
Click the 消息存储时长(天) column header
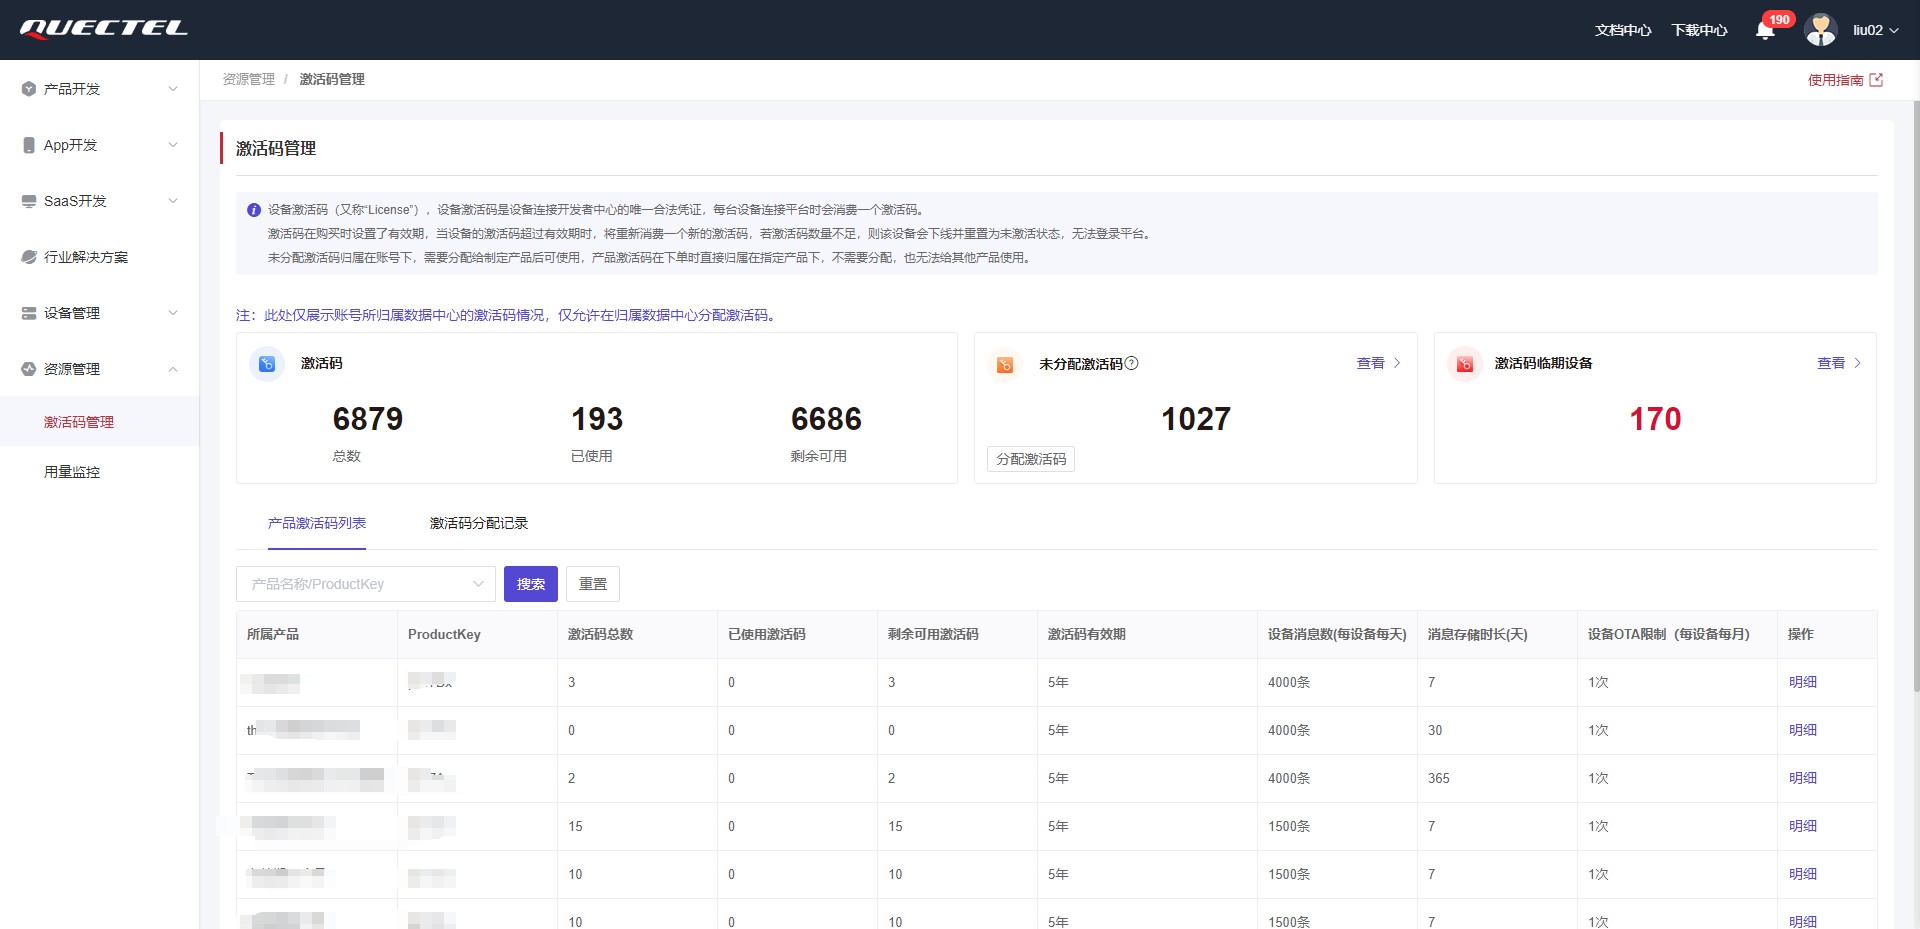1477,634
